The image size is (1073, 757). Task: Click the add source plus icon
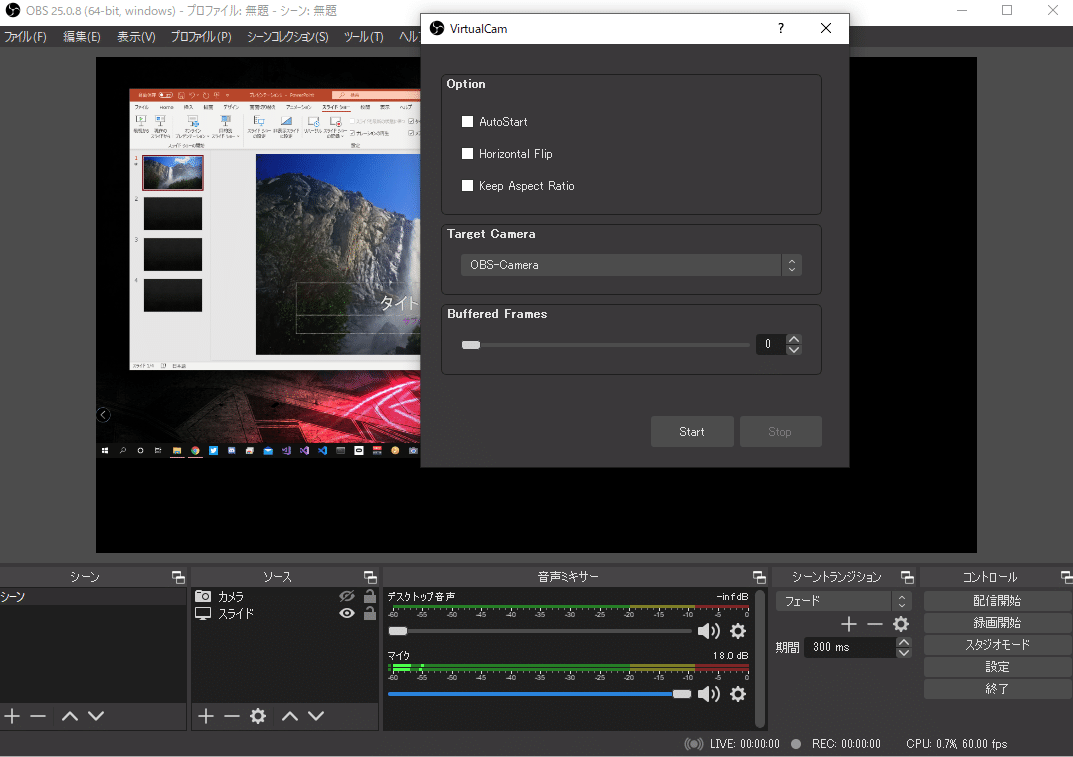pos(206,716)
